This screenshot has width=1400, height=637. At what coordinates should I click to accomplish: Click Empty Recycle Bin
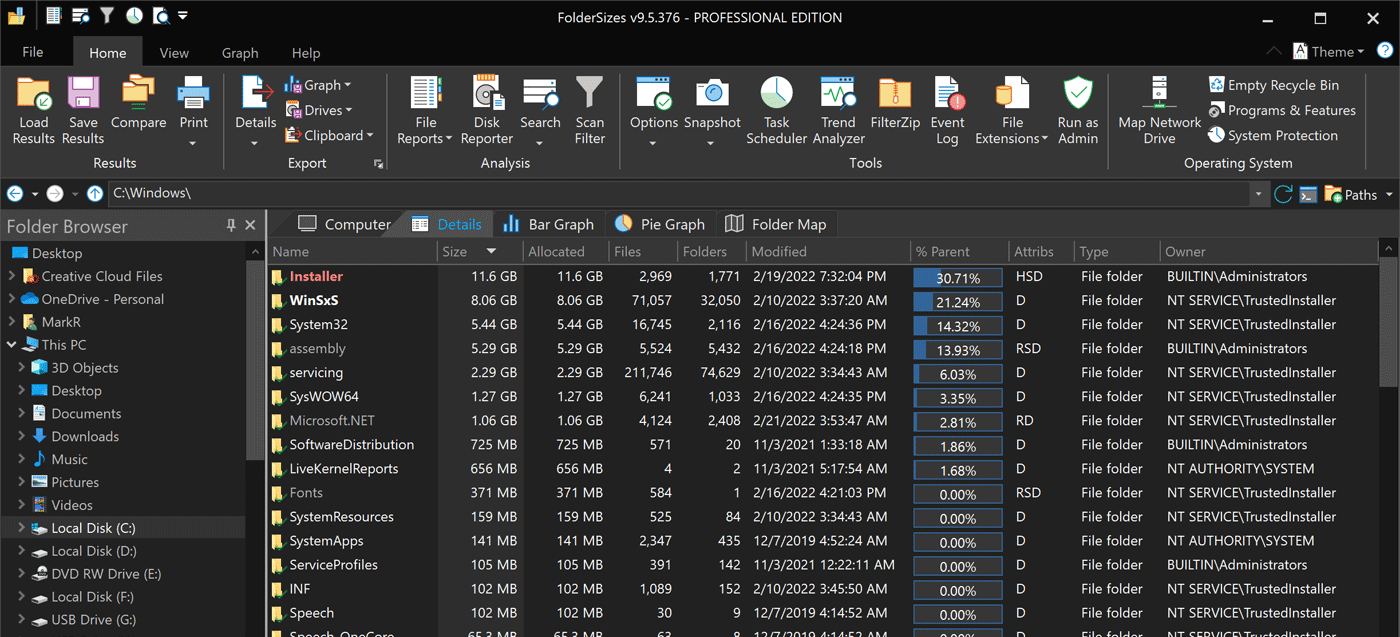(x=1273, y=85)
